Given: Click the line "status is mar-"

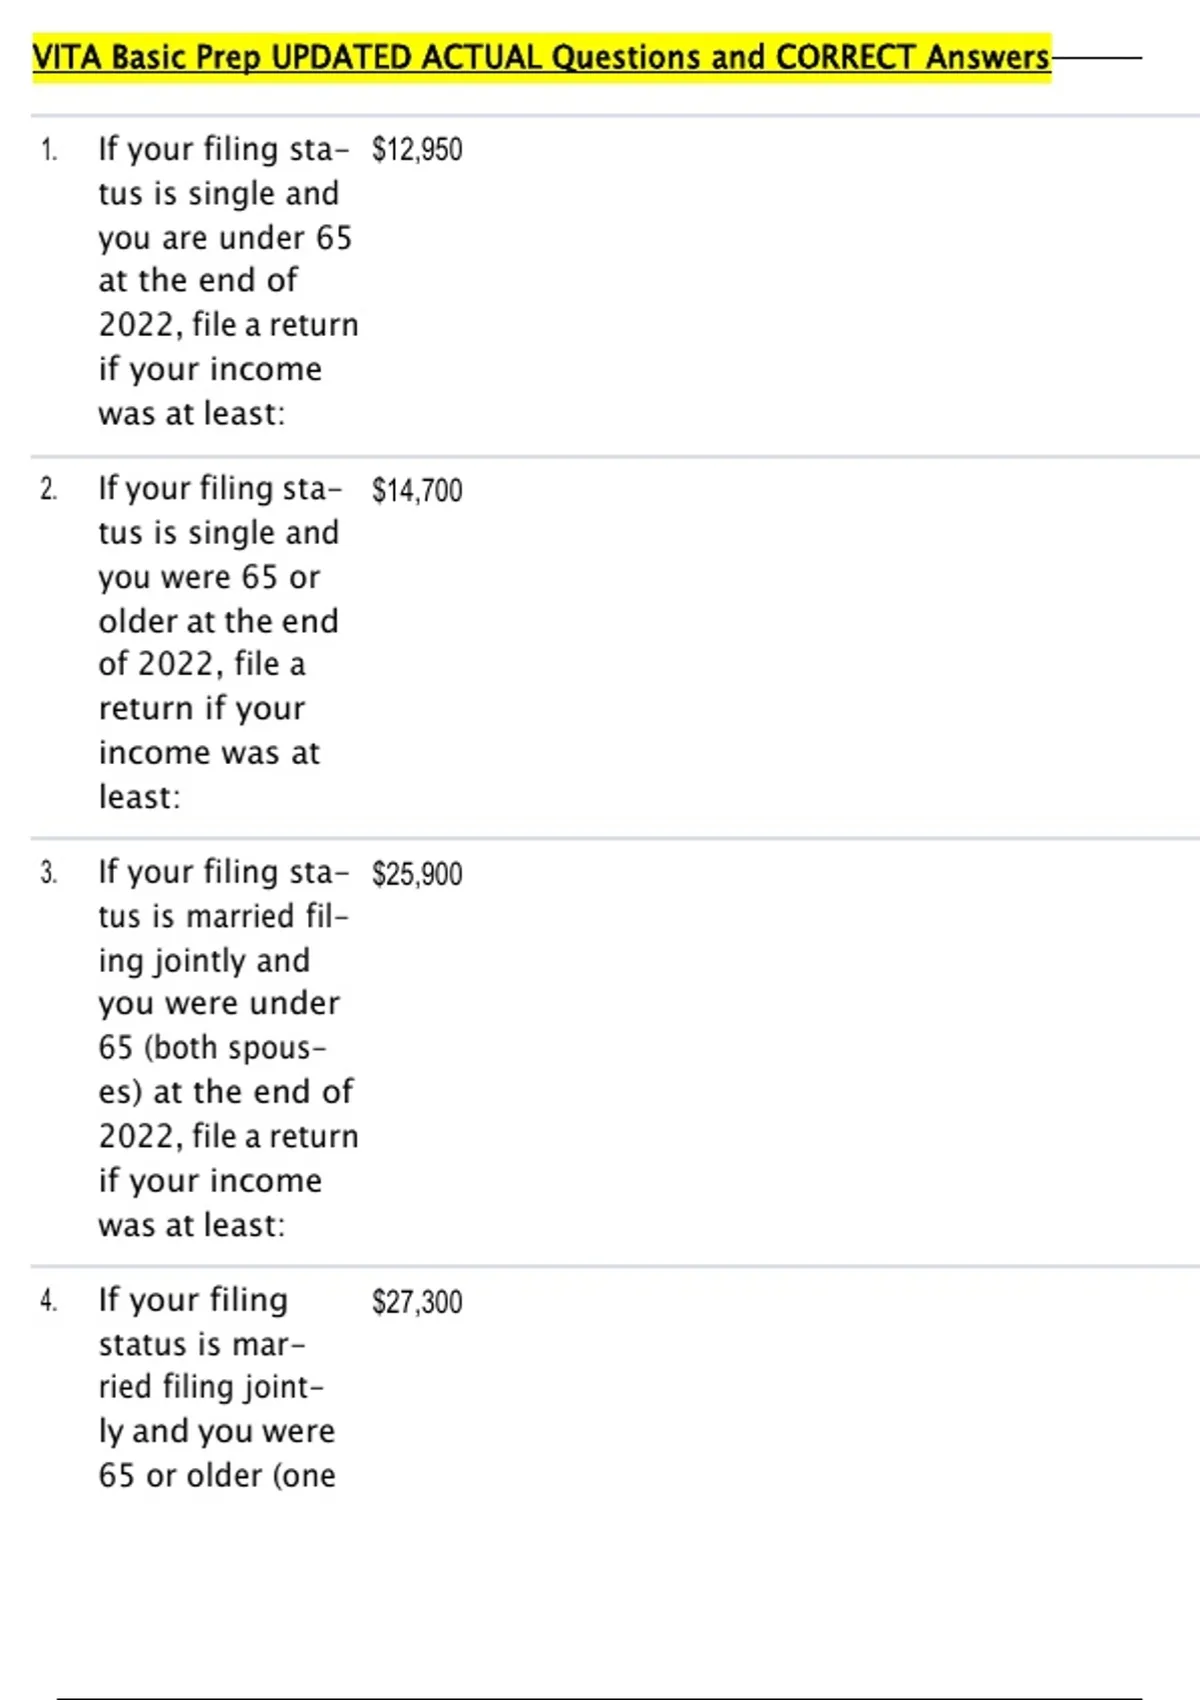Looking at the screenshot, I should tap(201, 1344).
